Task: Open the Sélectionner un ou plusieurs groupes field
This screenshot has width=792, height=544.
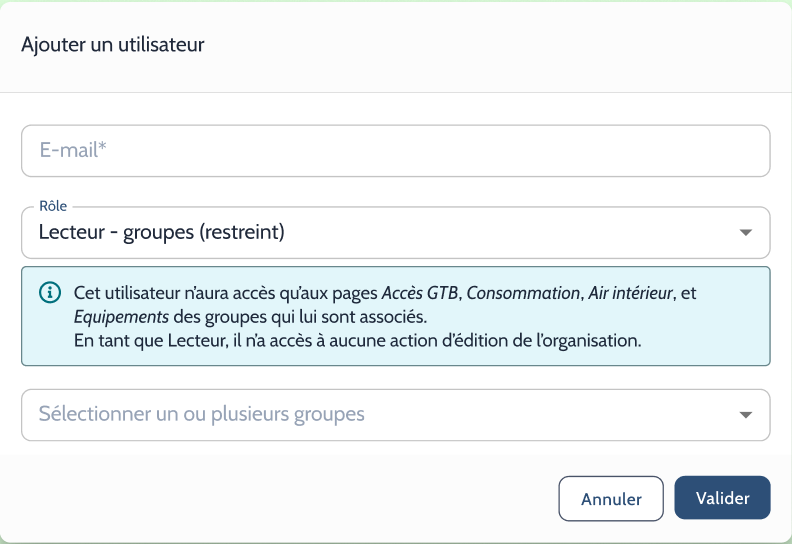Action: click(x=395, y=415)
